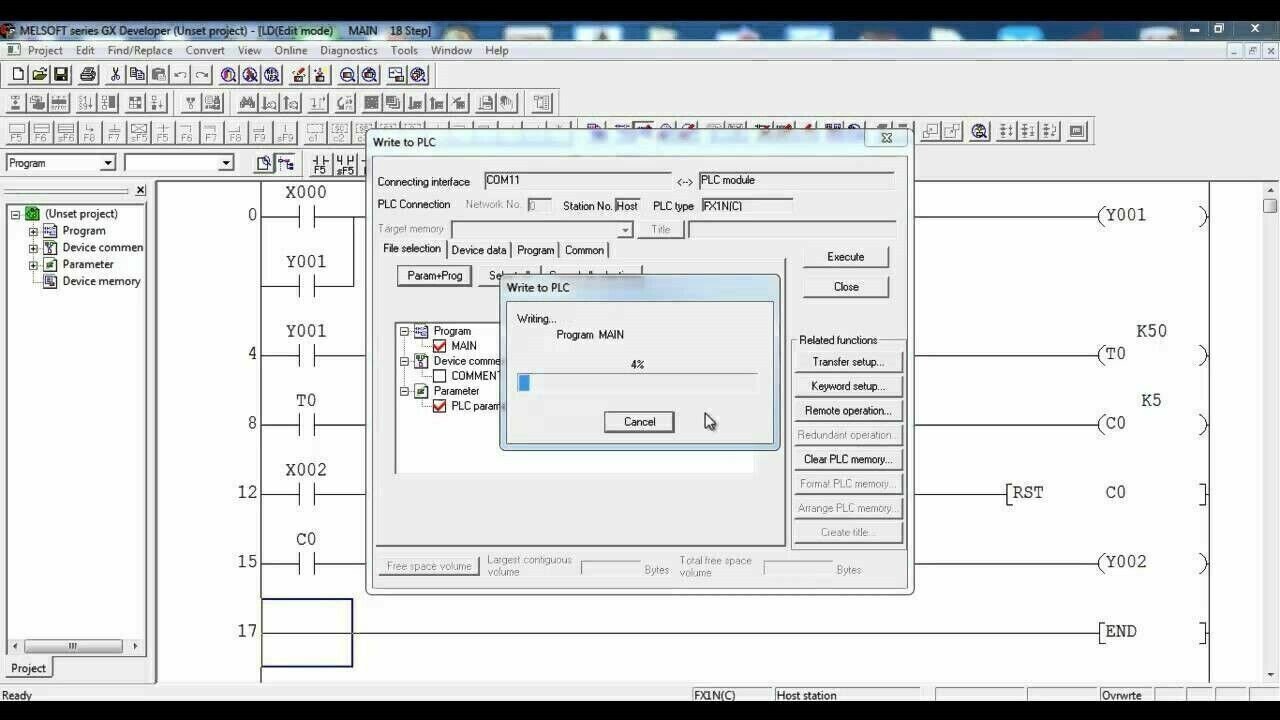
Task: Collapse the Program node in the file tree
Action: click(x=403, y=331)
